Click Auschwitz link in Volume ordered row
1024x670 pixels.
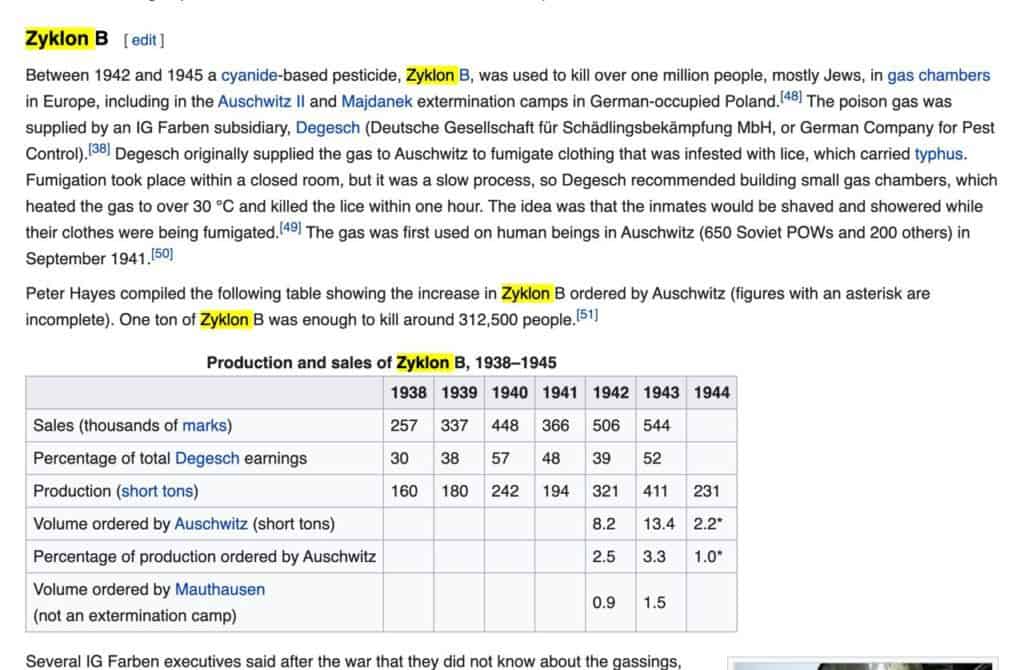[211, 523]
